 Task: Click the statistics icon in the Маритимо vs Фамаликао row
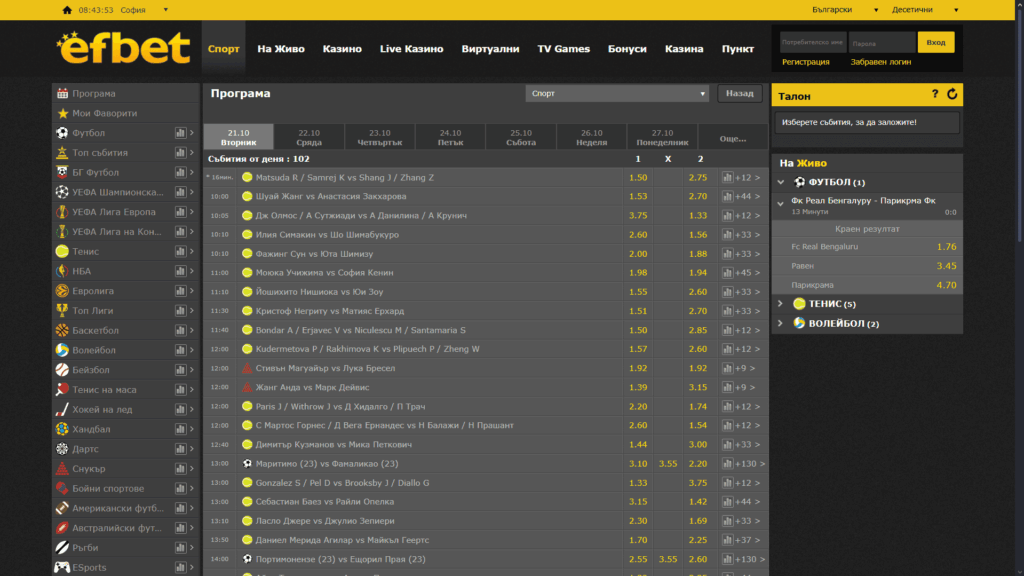(727, 463)
